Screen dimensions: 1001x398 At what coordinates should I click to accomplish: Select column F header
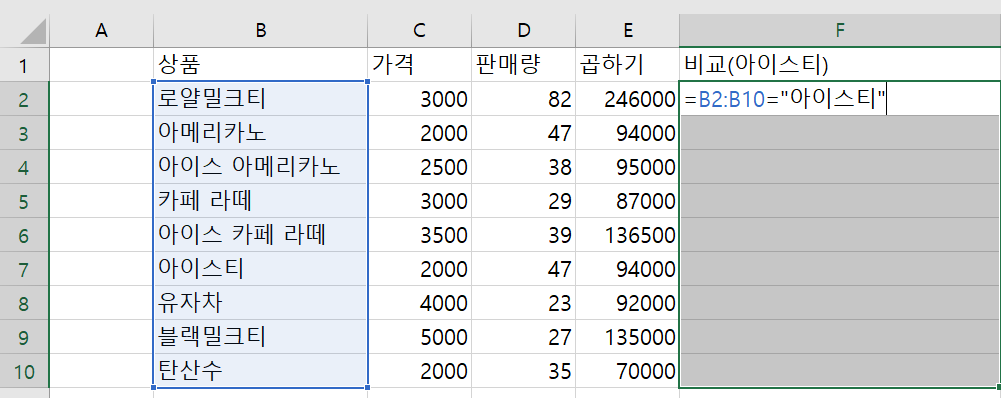point(840,30)
